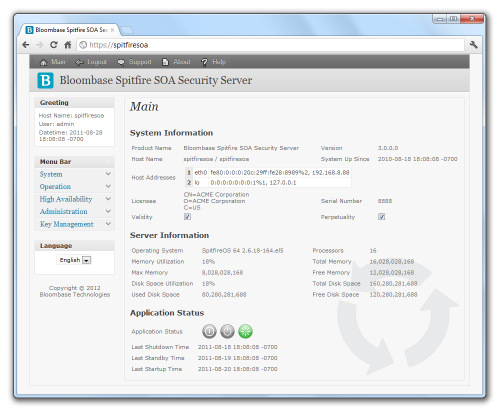This screenshot has width=500, height=413.
Task: Expand the System menu section
Action: click(75, 174)
